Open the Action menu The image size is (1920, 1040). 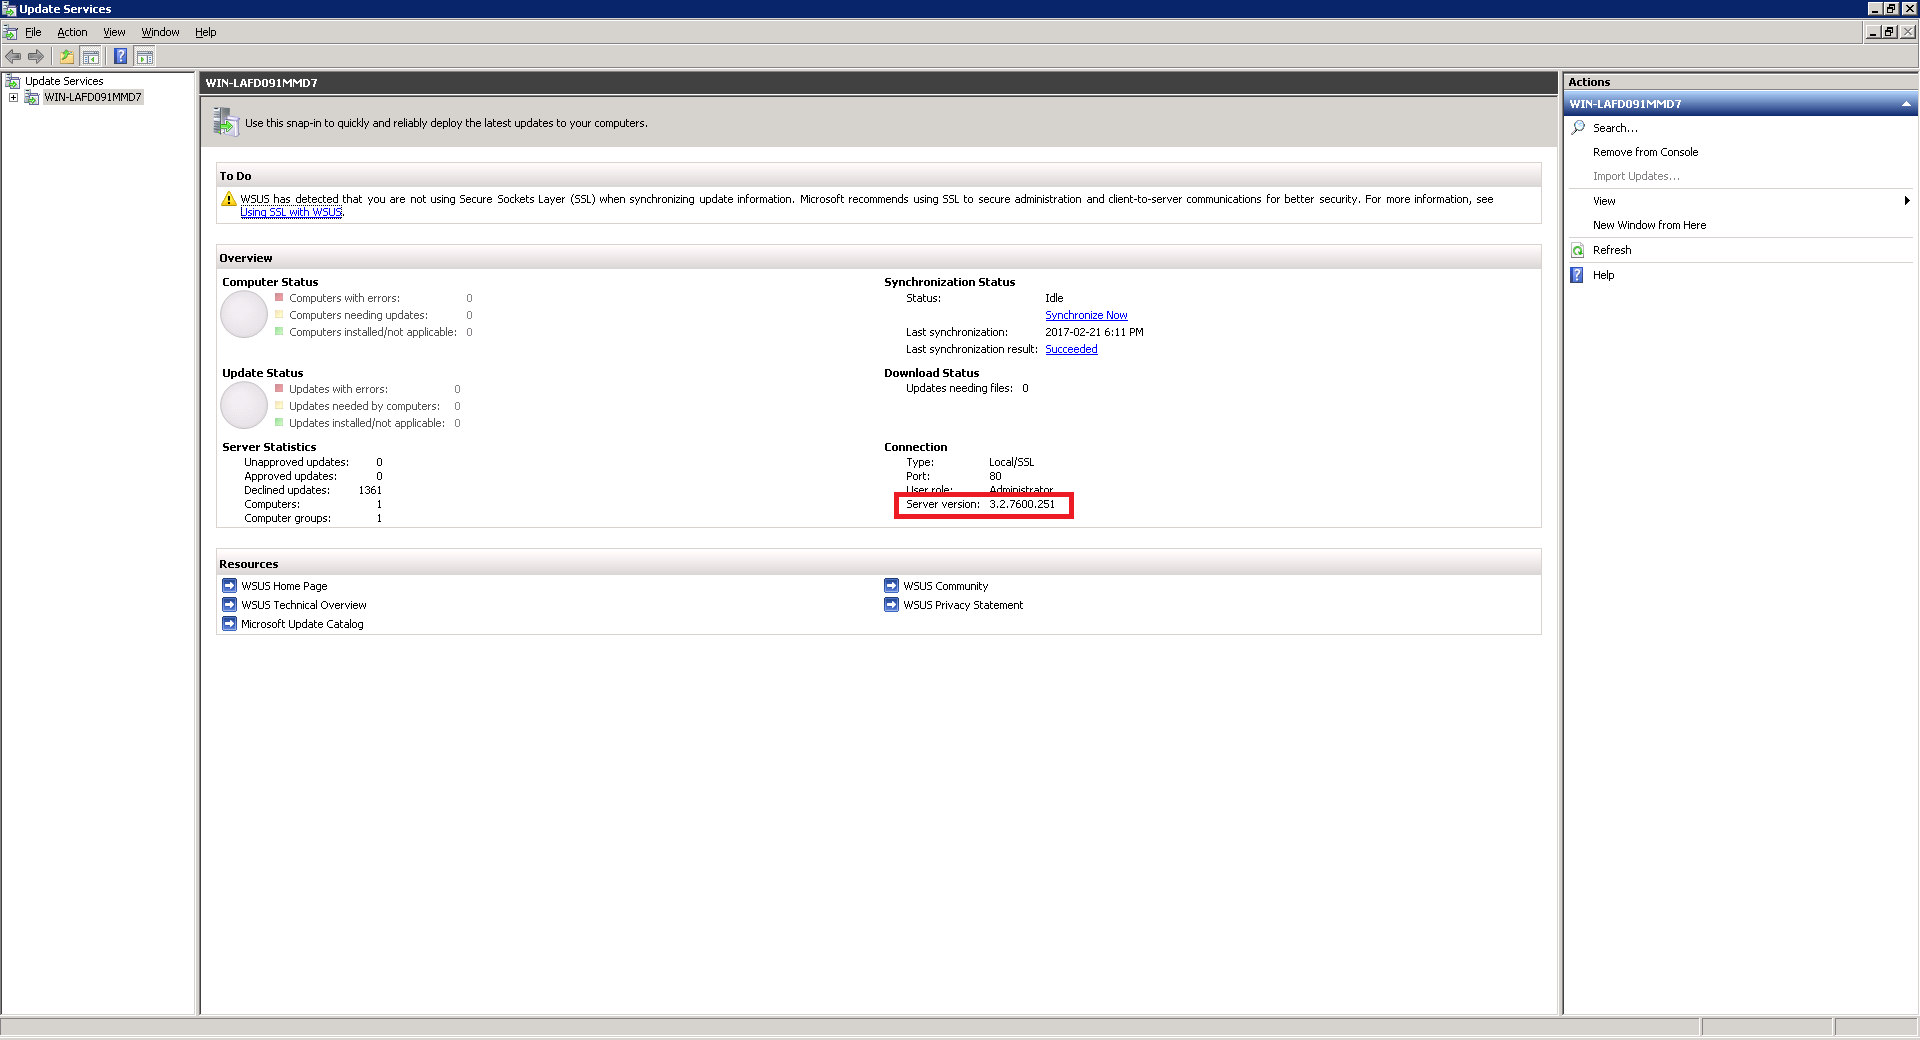(71, 31)
